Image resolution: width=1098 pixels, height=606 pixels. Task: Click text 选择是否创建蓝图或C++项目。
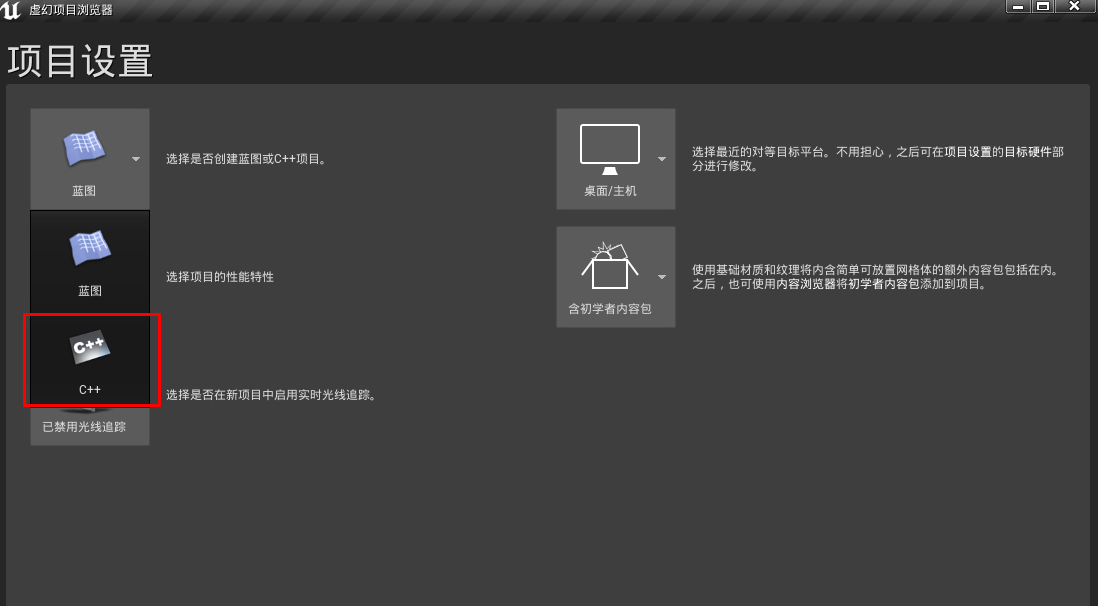246,159
